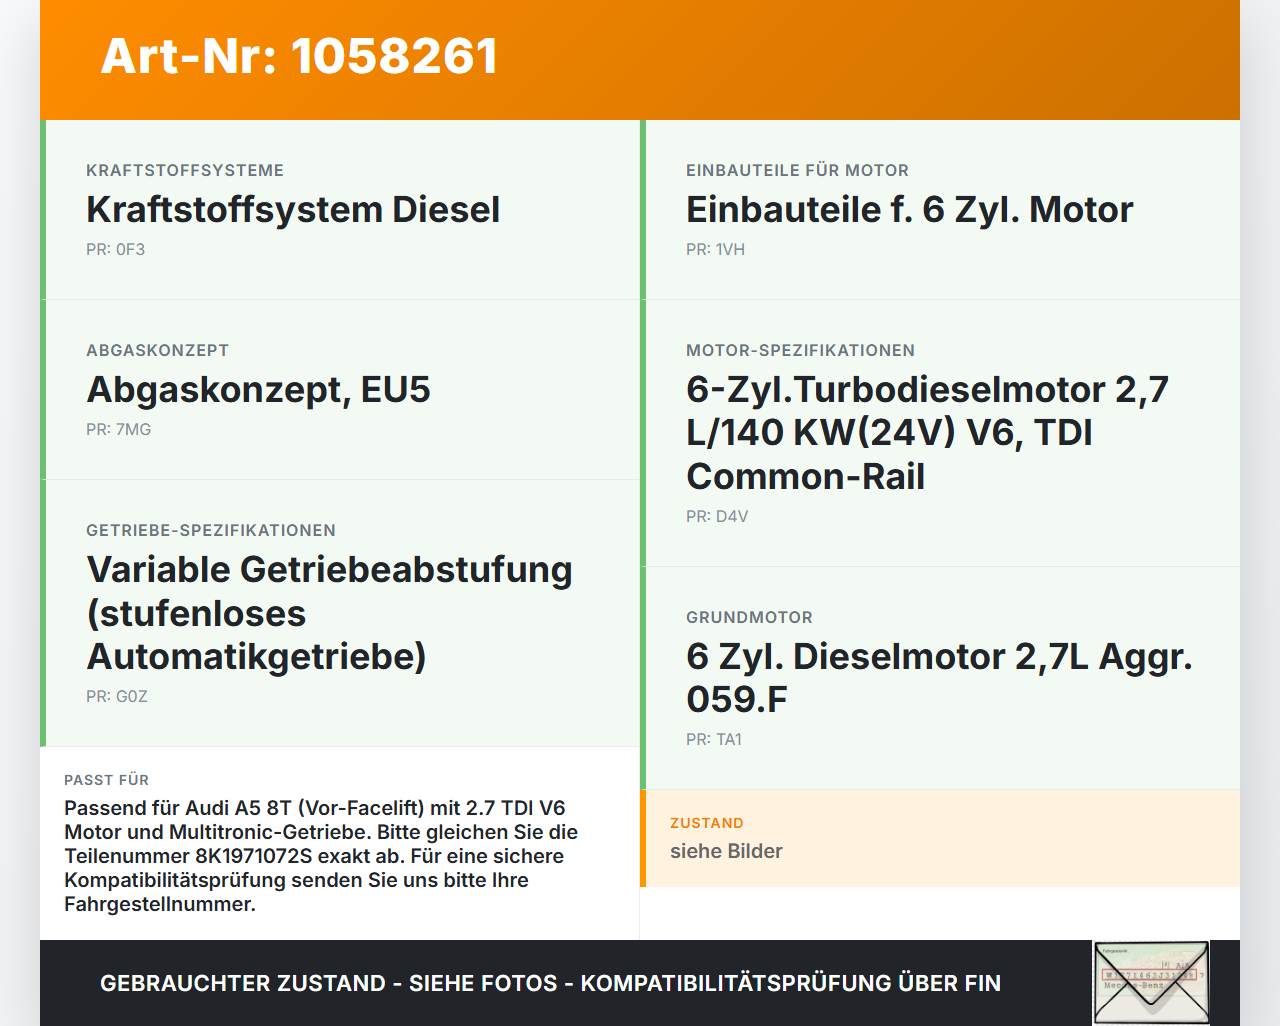Image resolution: width=1280 pixels, height=1026 pixels.
Task: Select the PR: G0Z code
Action: 117,696
